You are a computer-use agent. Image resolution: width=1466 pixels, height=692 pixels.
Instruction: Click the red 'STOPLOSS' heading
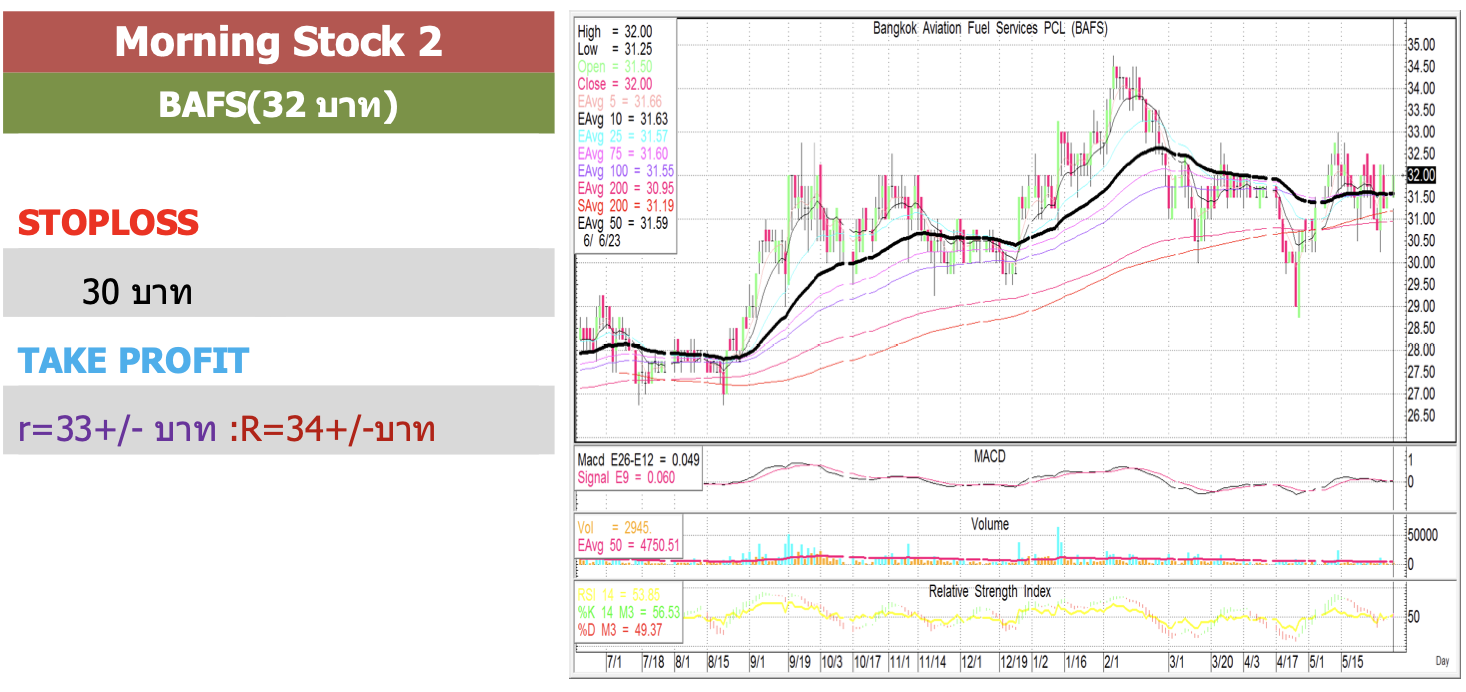(x=108, y=223)
